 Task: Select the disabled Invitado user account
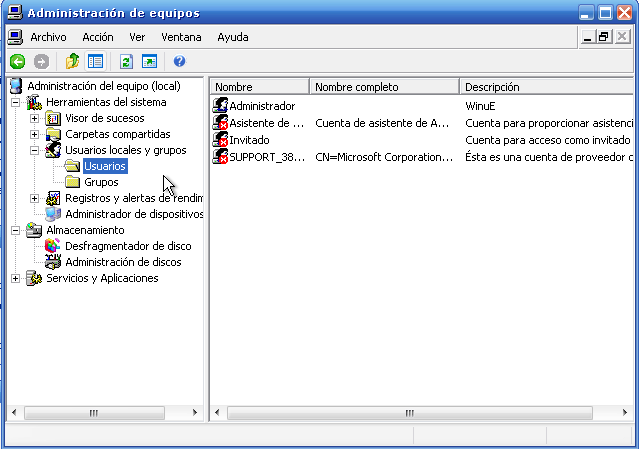(249, 140)
